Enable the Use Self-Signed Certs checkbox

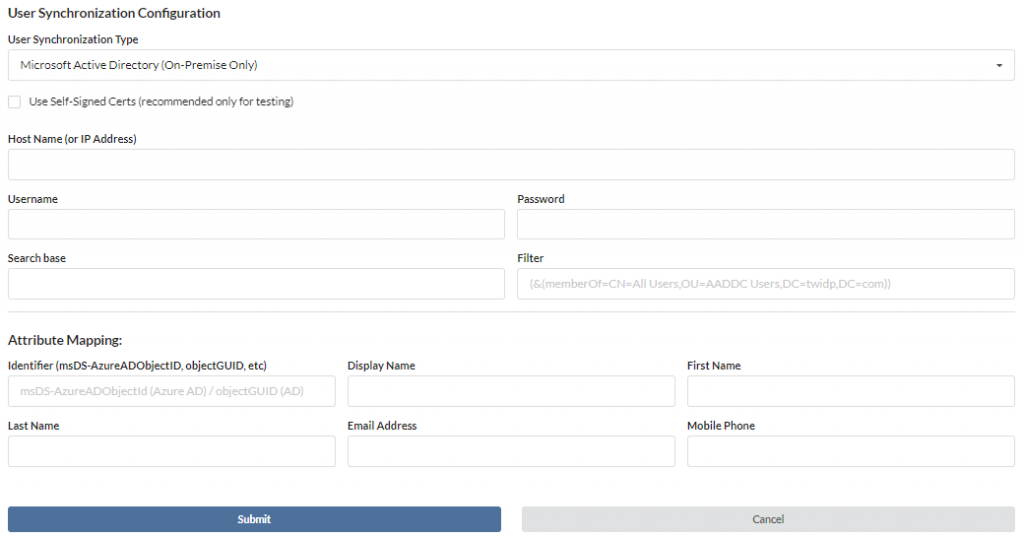(14, 102)
